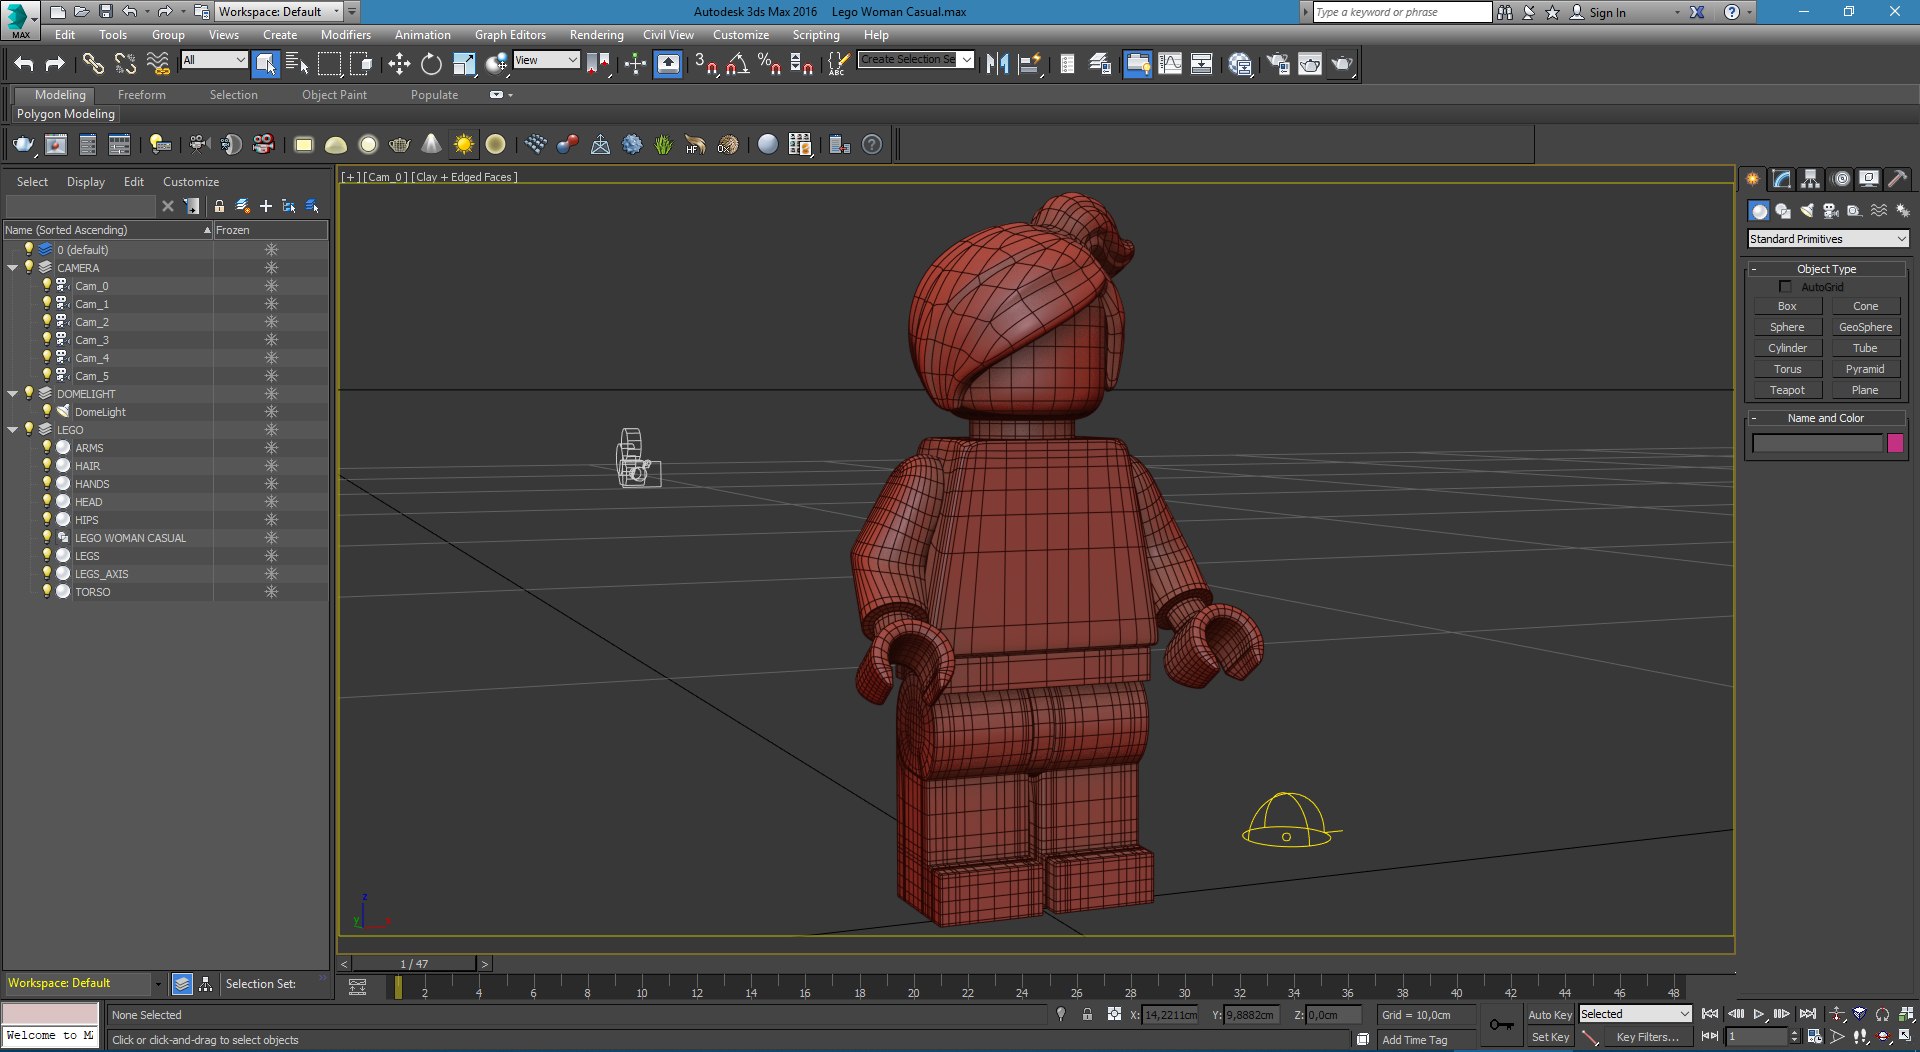Open the Standard Primitives dropdown
Screen dimensions: 1920x1052
click(1828, 239)
